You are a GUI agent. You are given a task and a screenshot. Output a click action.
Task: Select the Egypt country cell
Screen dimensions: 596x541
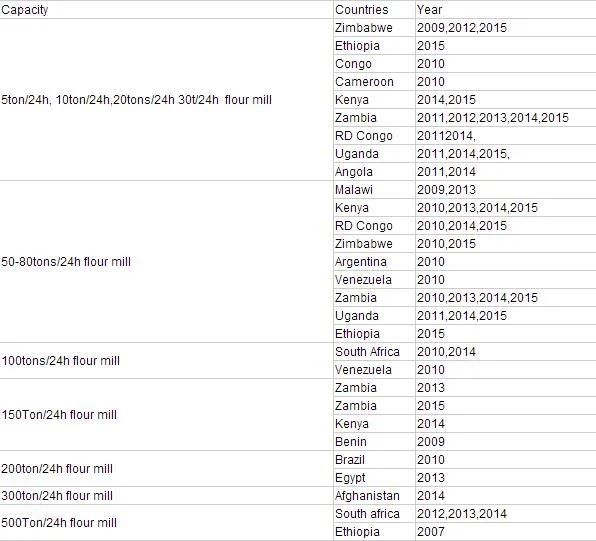point(374,478)
